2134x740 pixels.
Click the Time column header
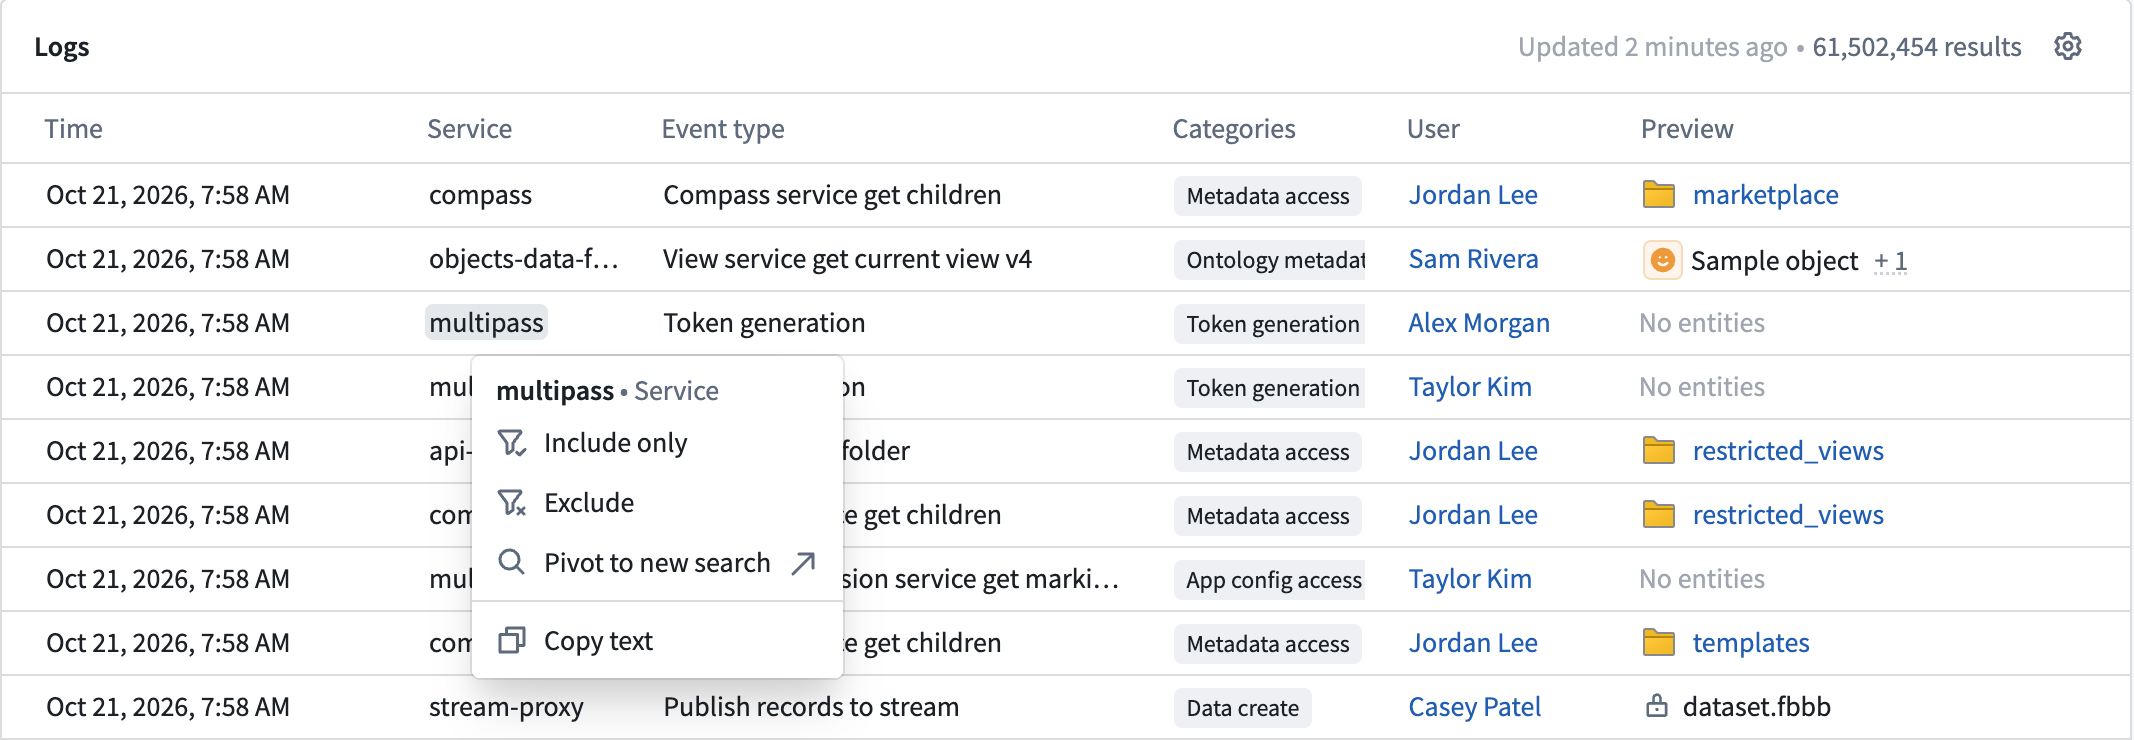73,129
